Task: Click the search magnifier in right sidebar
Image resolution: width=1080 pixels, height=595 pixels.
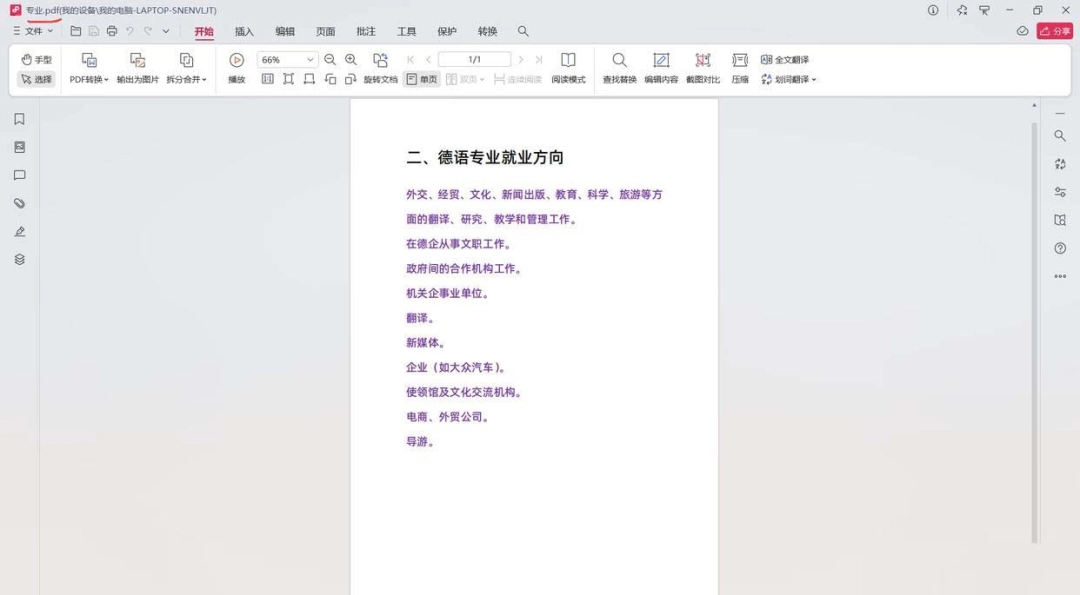Action: [1060, 136]
